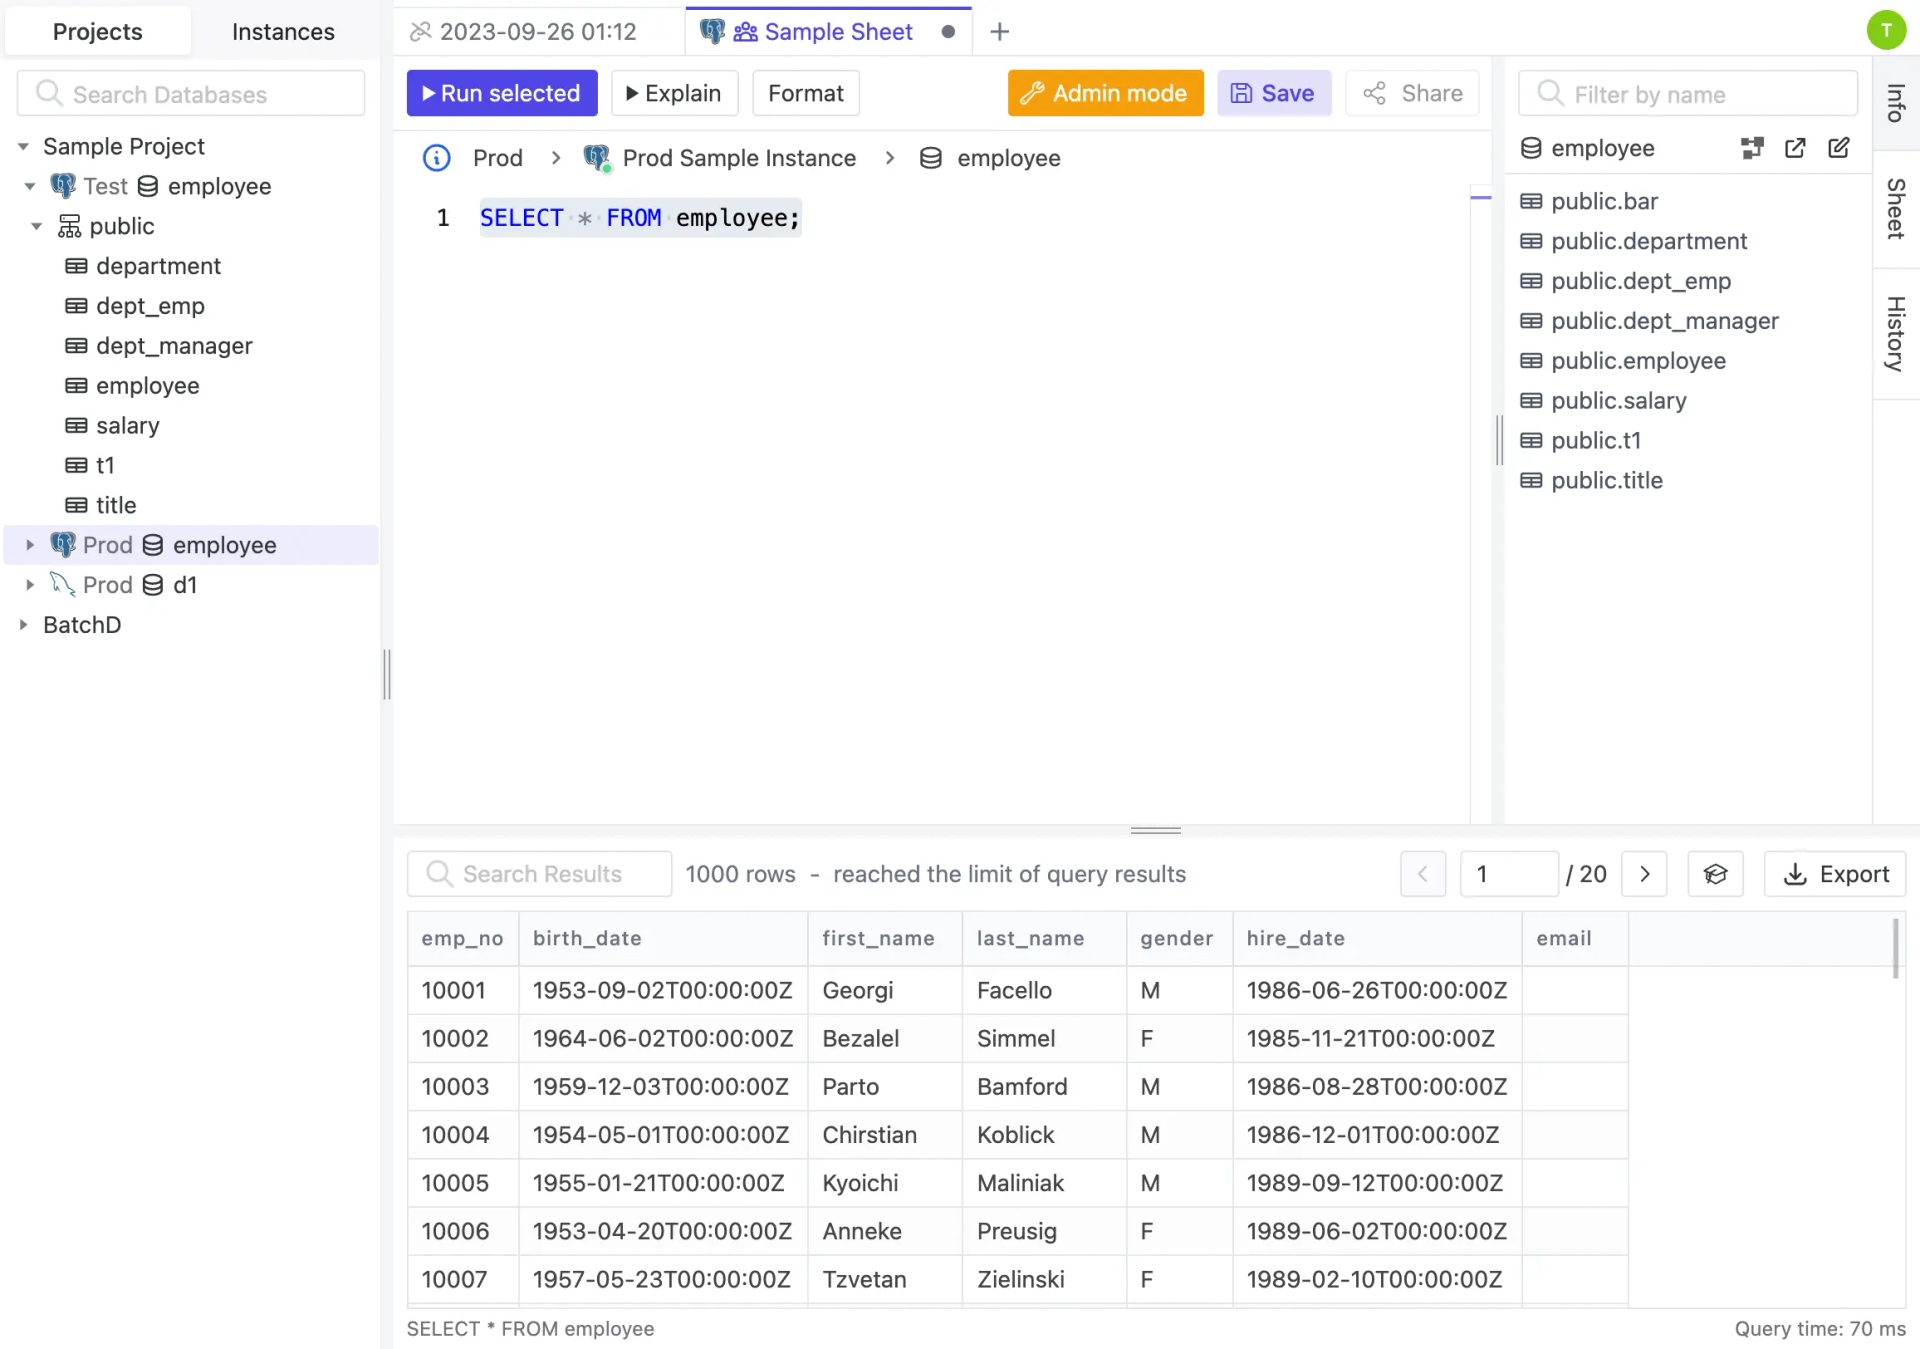The width and height of the screenshot is (1920, 1349).
Task: Click the Format button in toolbar
Action: pyautogui.click(x=806, y=93)
